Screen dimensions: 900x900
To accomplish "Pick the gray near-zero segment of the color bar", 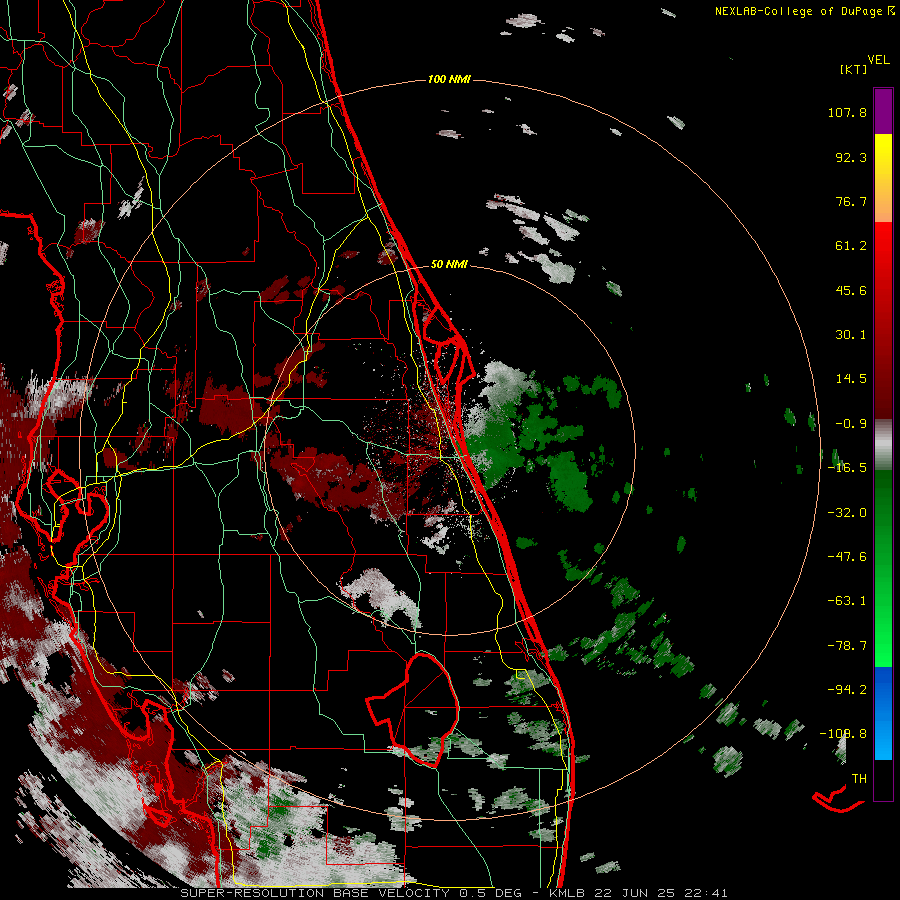I will pyautogui.click(x=883, y=445).
